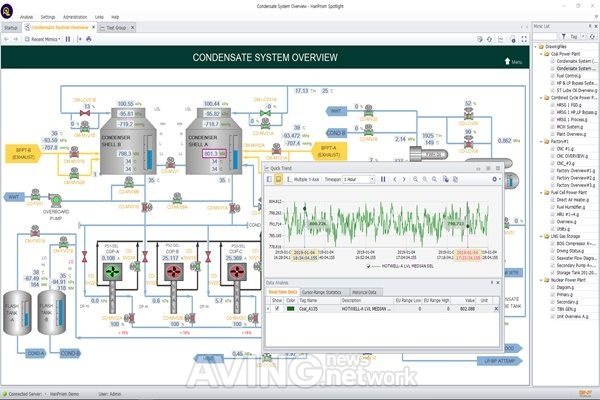Screen dimensions: 600x400
Task: Pin the Mimic List panel
Action: (590, 26)
